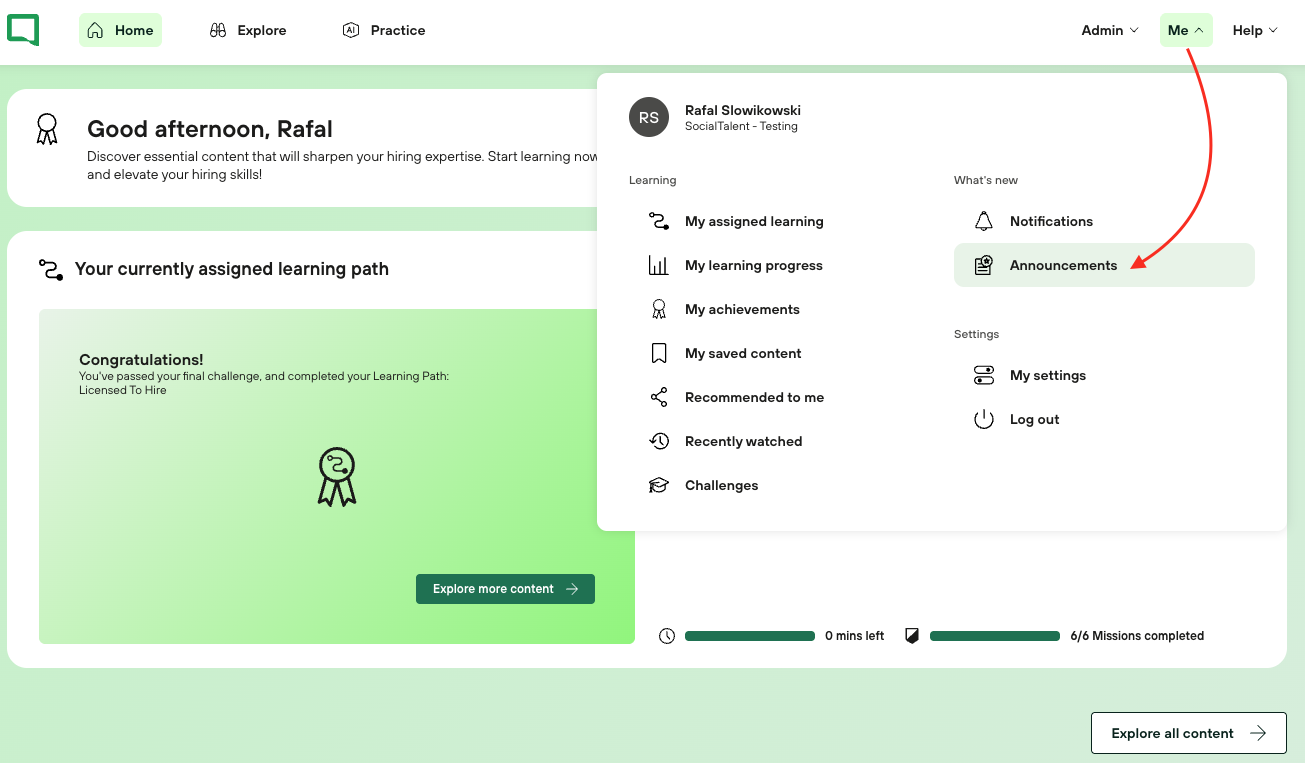Open My assigned learning
The image size is (1305, 763).
[754, 221]
